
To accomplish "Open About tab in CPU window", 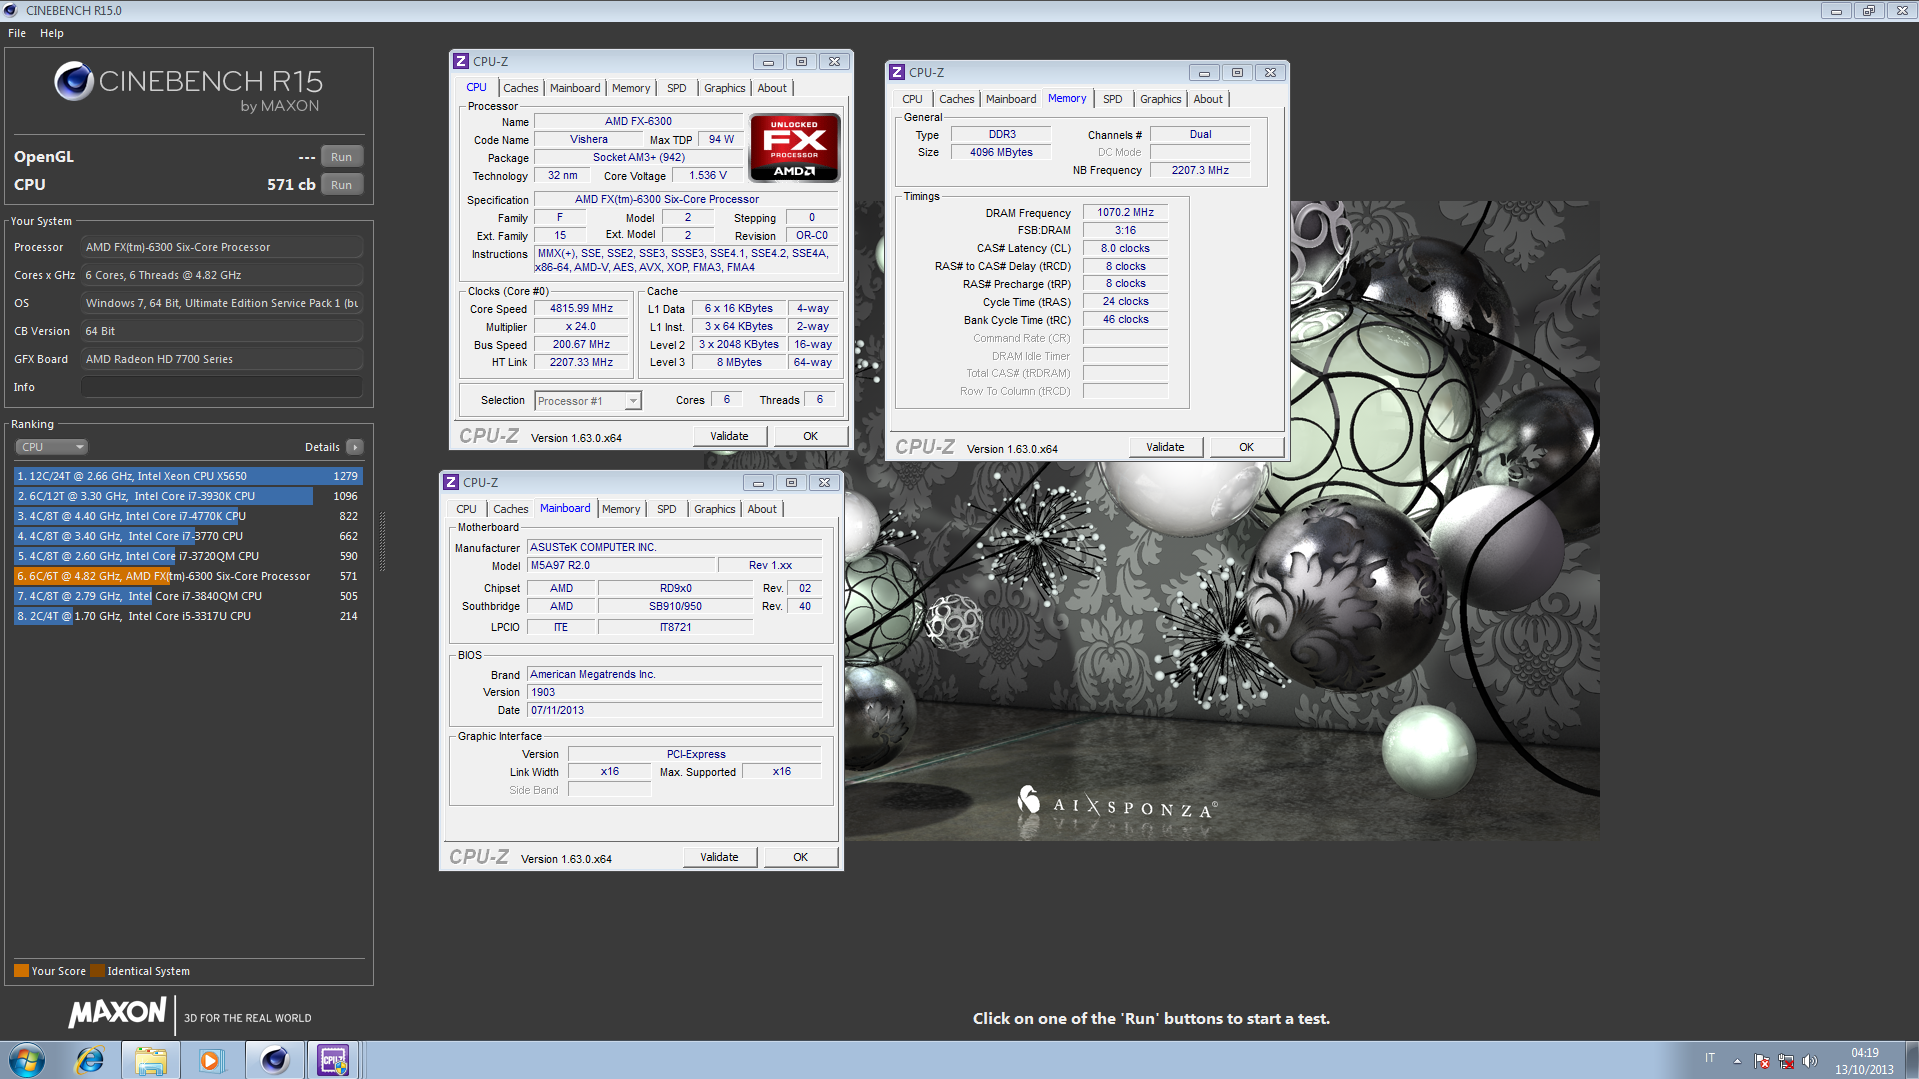I will pyautogui.click(x=772, y=88).
